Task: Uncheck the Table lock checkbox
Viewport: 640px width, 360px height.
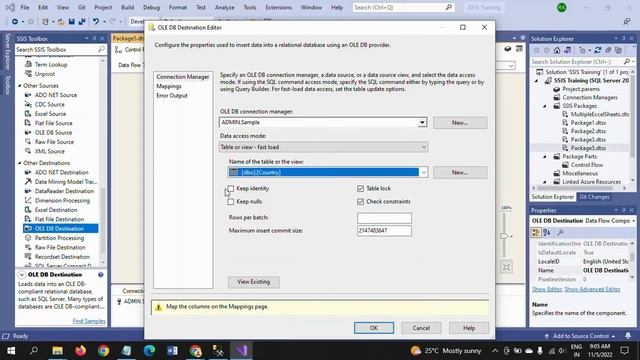Action: click(360, 189)
